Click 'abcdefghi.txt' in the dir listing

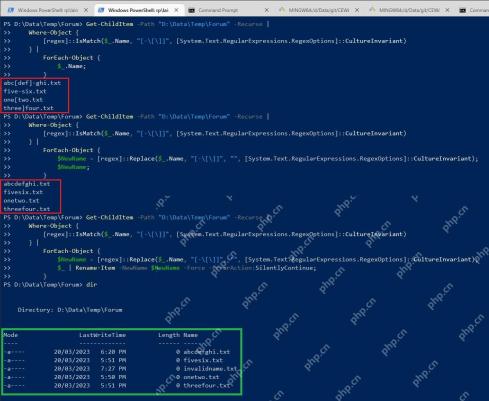(x=206, y=352)
